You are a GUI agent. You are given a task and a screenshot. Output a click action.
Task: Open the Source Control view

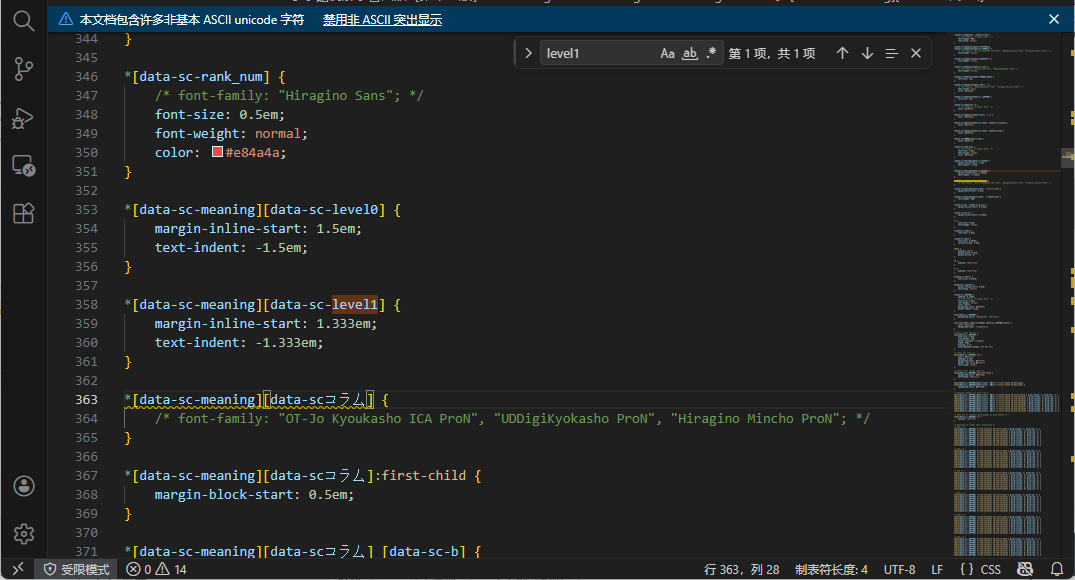click(23, 69)
